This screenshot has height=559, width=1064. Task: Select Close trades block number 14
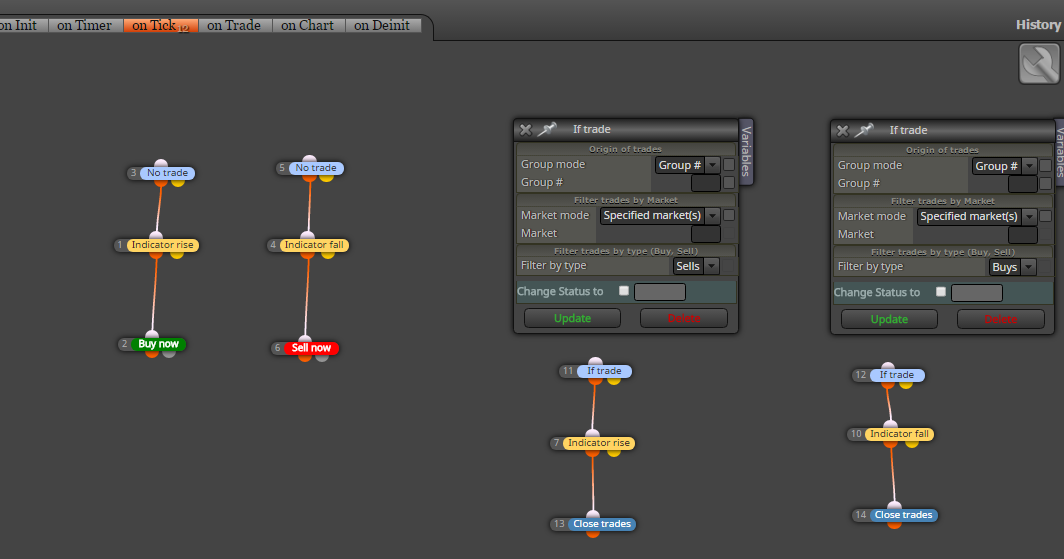(903, 515)
